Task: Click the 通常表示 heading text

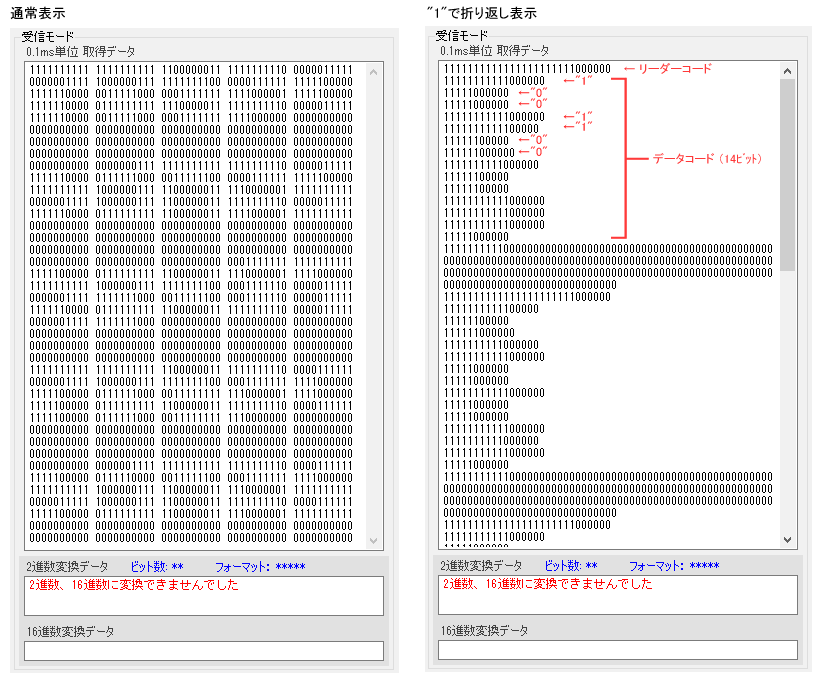Action: tap(38, 13)
